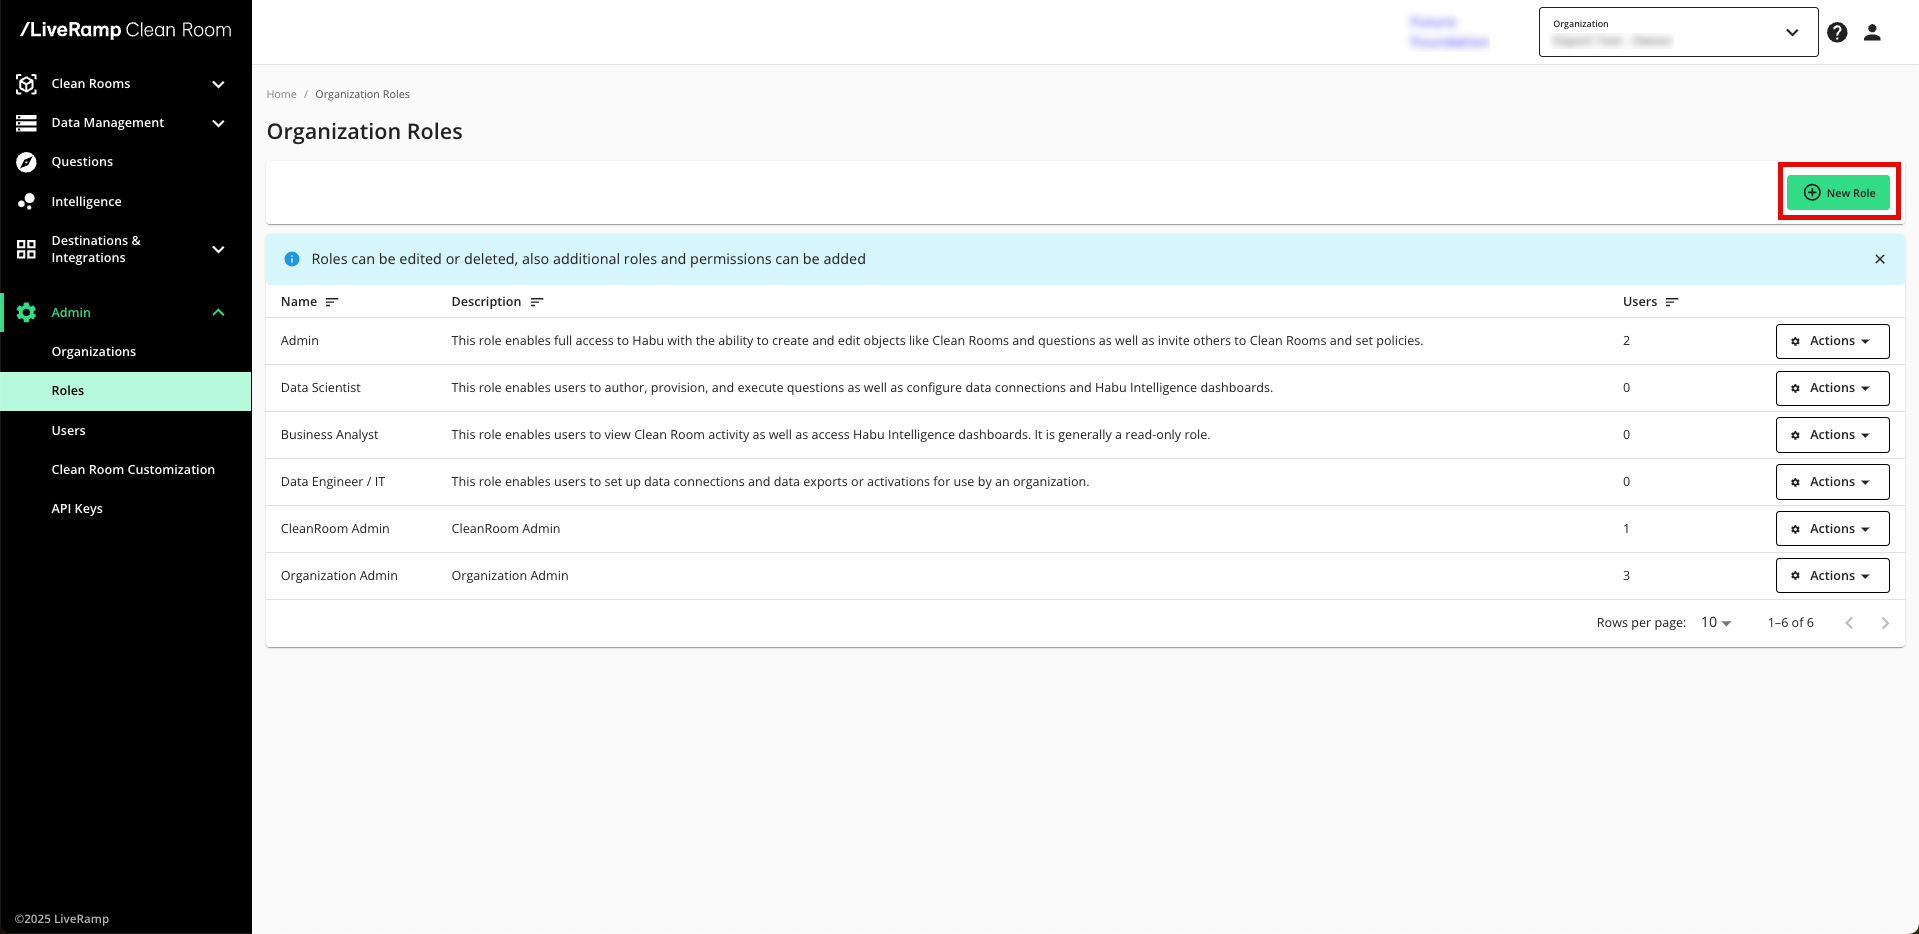Click the Admin gear icon

[27, 313]
